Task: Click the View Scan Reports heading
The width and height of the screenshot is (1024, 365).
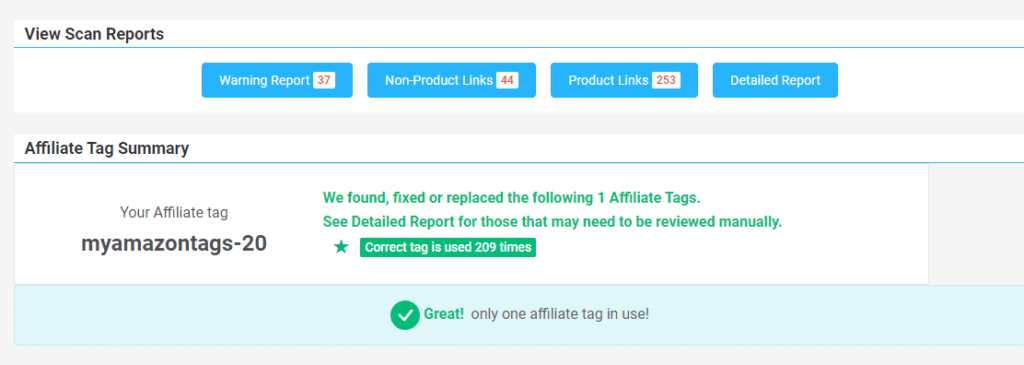Action: click(x=94, y=34)
